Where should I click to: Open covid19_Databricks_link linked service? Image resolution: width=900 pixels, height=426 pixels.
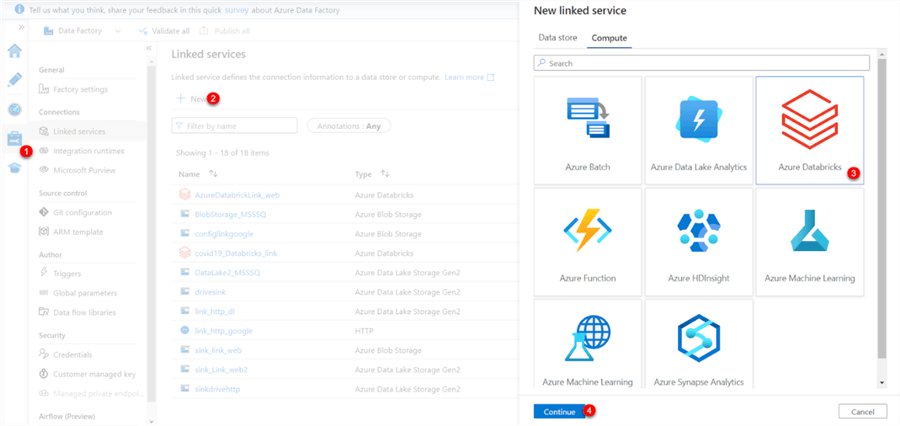coord(236,253)
